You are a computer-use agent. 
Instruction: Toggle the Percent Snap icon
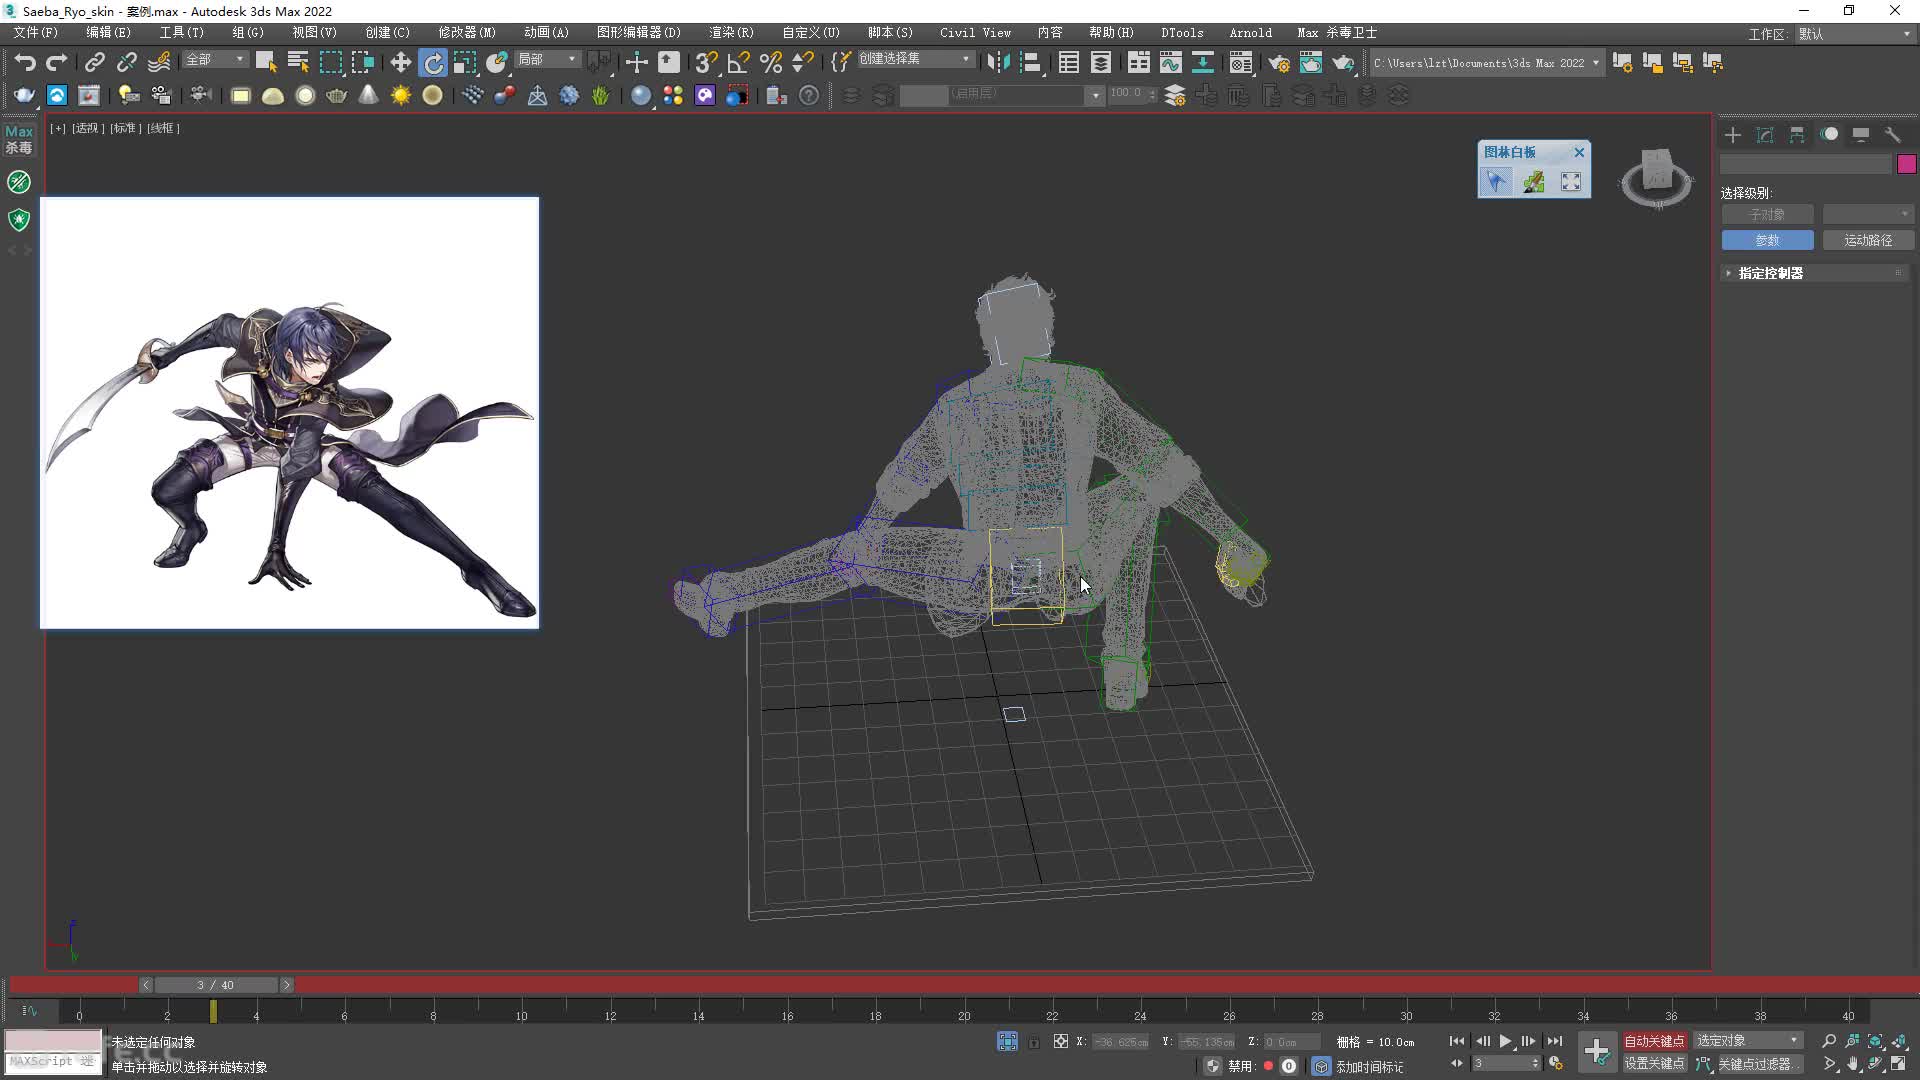tap(770, 62)
